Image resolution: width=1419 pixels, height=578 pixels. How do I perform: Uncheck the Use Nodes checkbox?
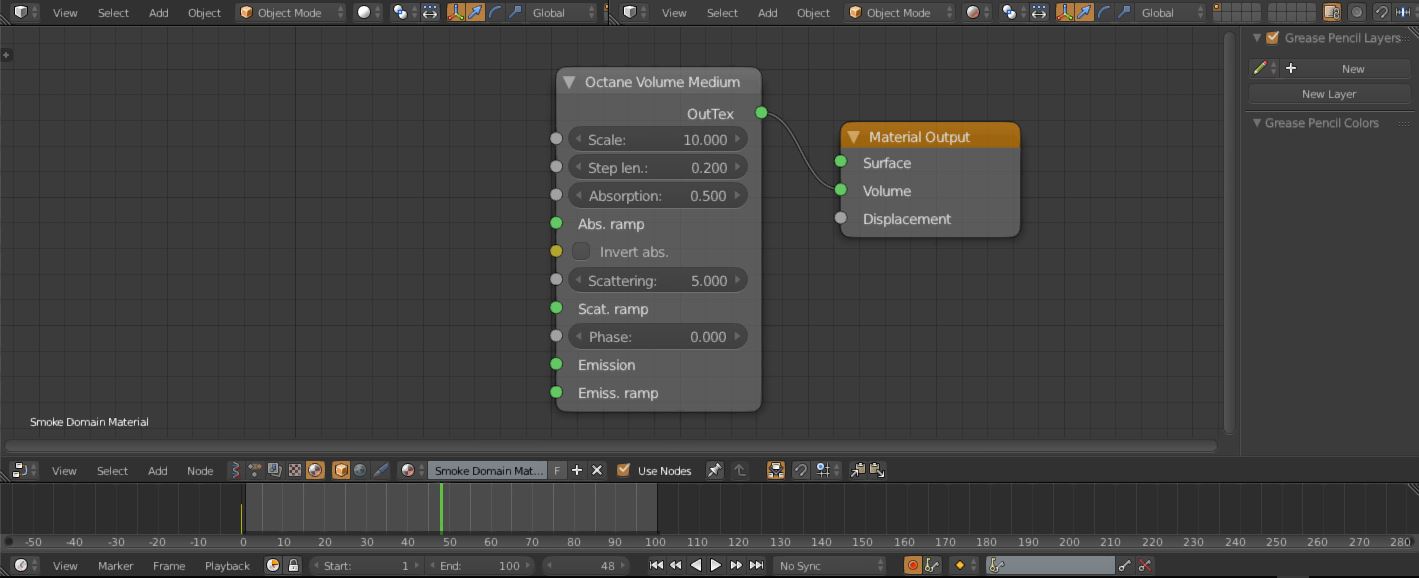pos(623,470)
